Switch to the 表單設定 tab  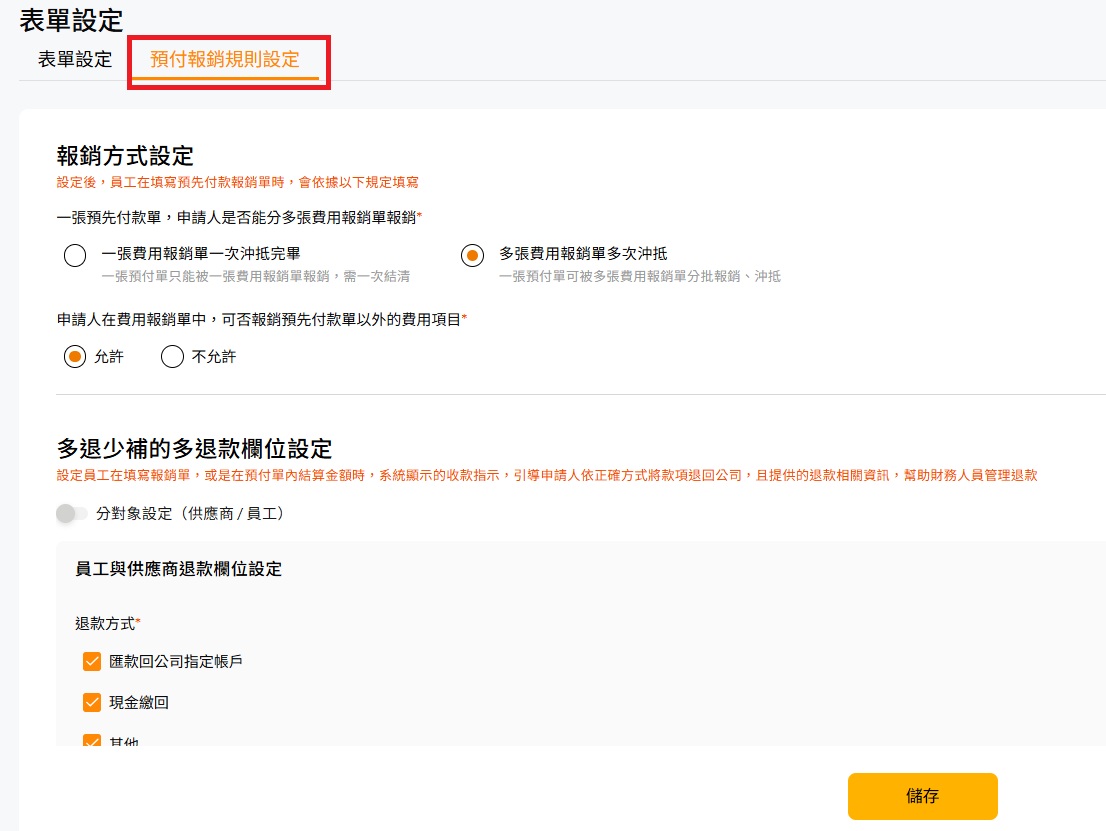[x=75, y=59]
